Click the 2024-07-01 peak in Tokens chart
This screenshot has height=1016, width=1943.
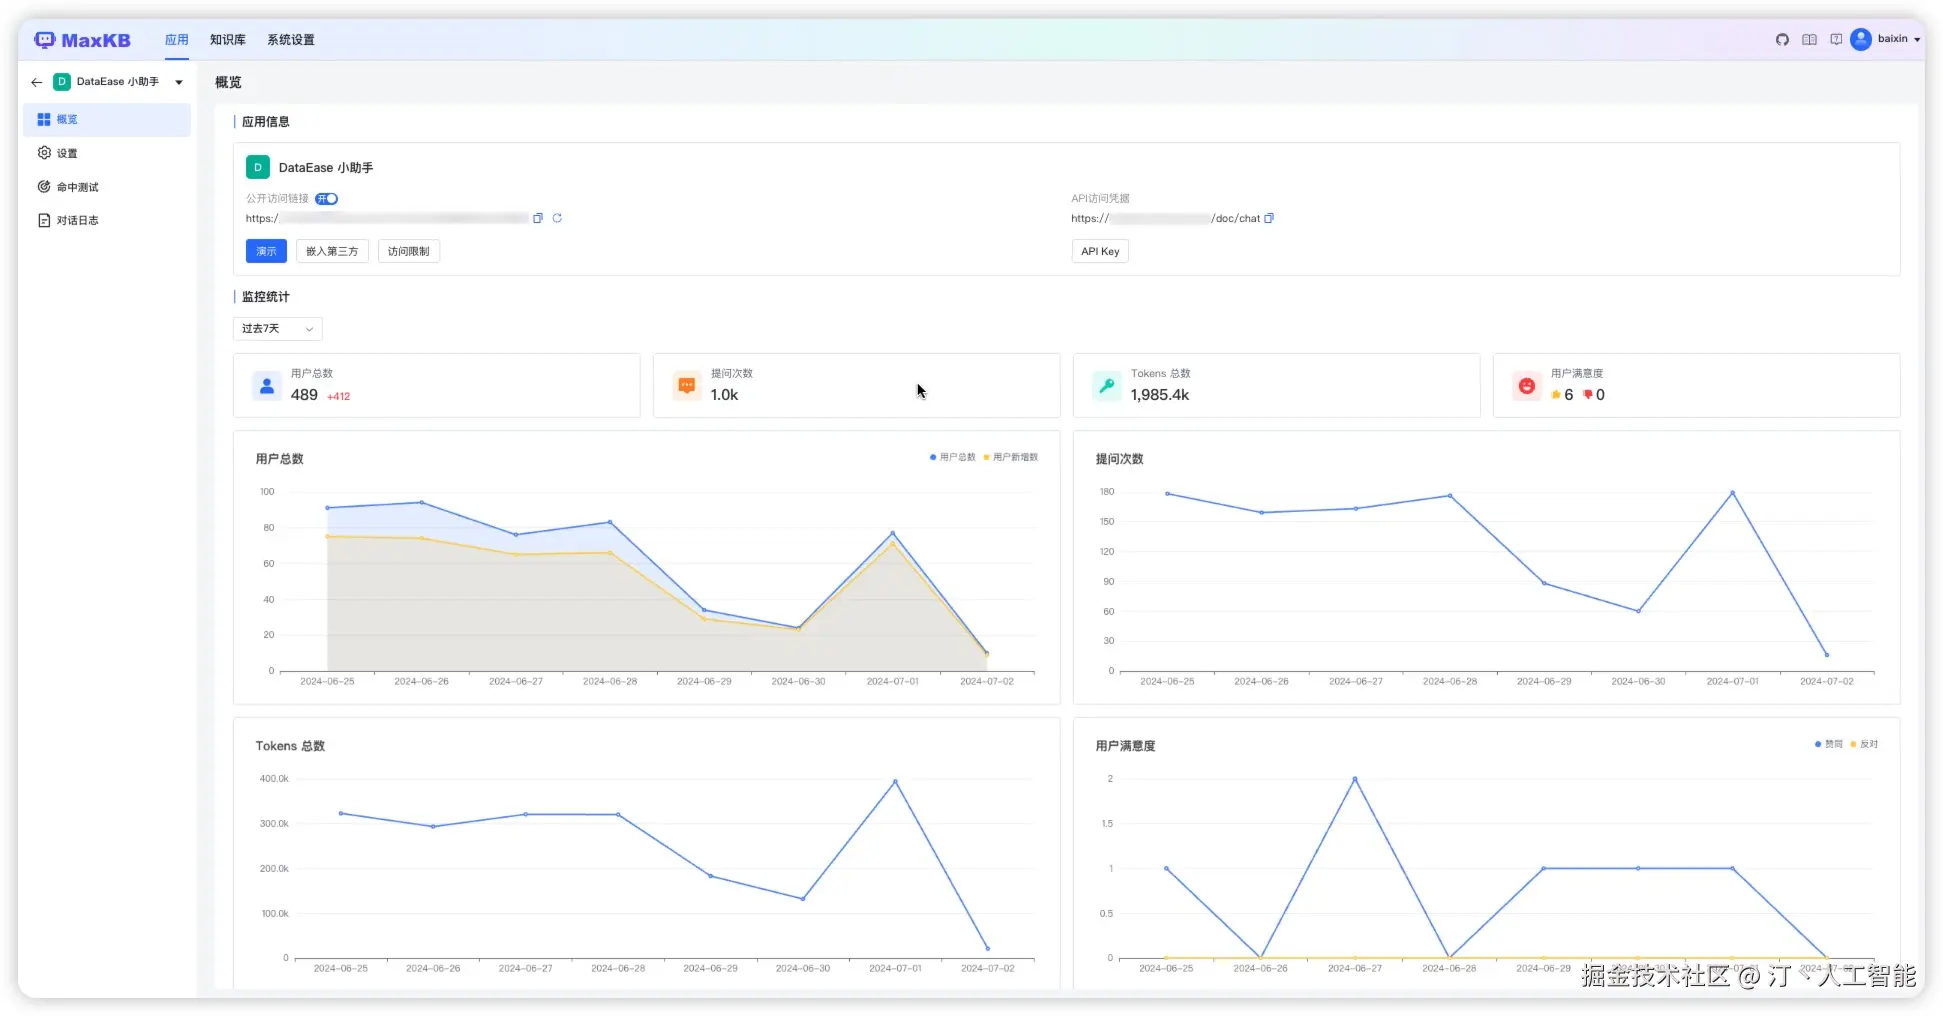(x=895, y=782)
